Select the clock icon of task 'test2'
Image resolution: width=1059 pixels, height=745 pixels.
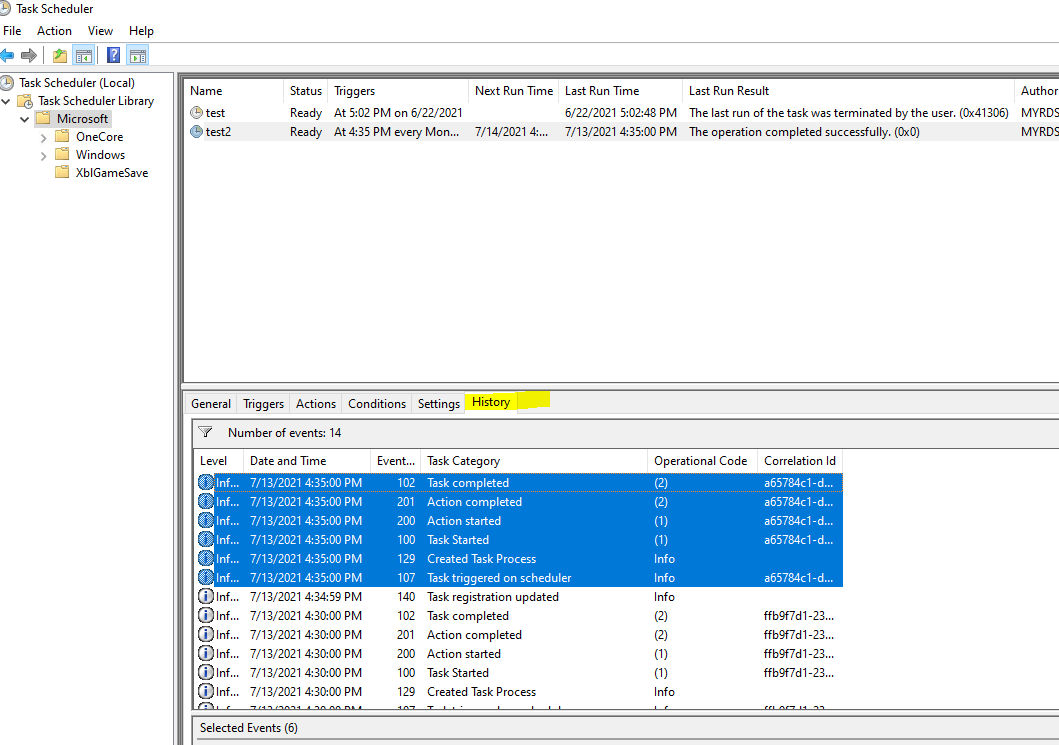pyautogui.click(x=196, y=132)
